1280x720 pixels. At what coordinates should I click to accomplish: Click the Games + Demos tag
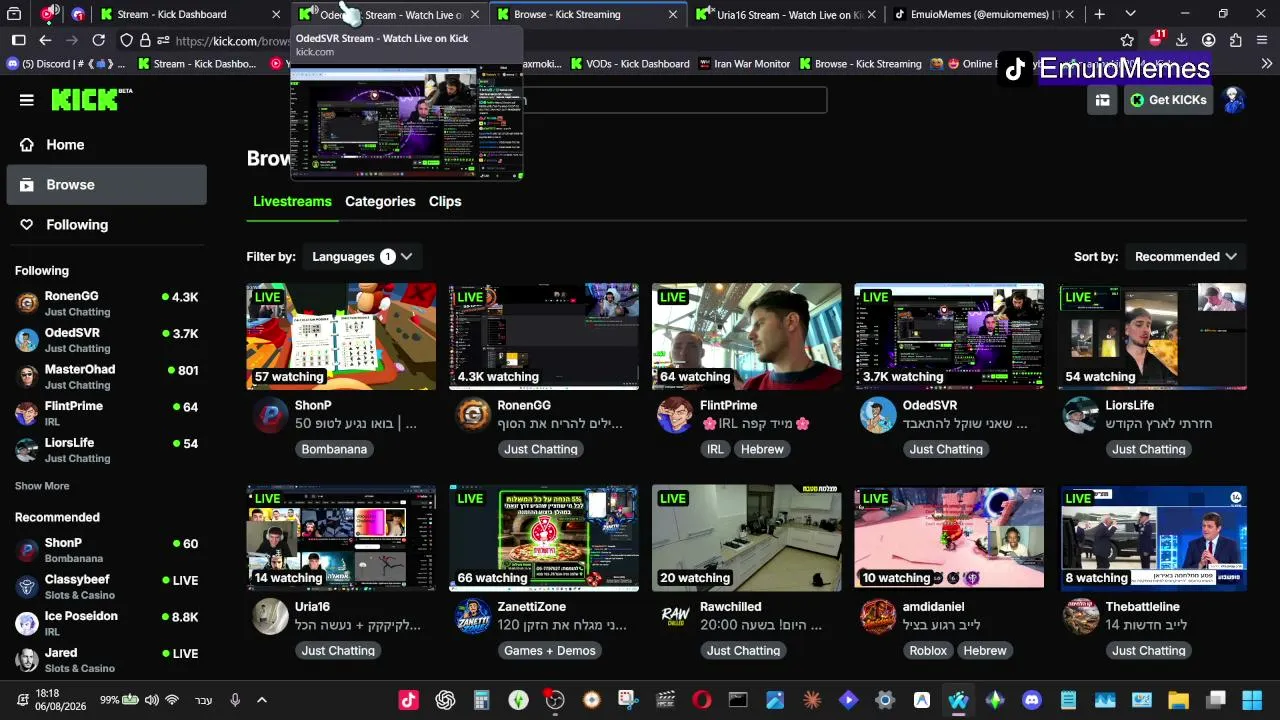pyautogui.click(x=549, y=650)
